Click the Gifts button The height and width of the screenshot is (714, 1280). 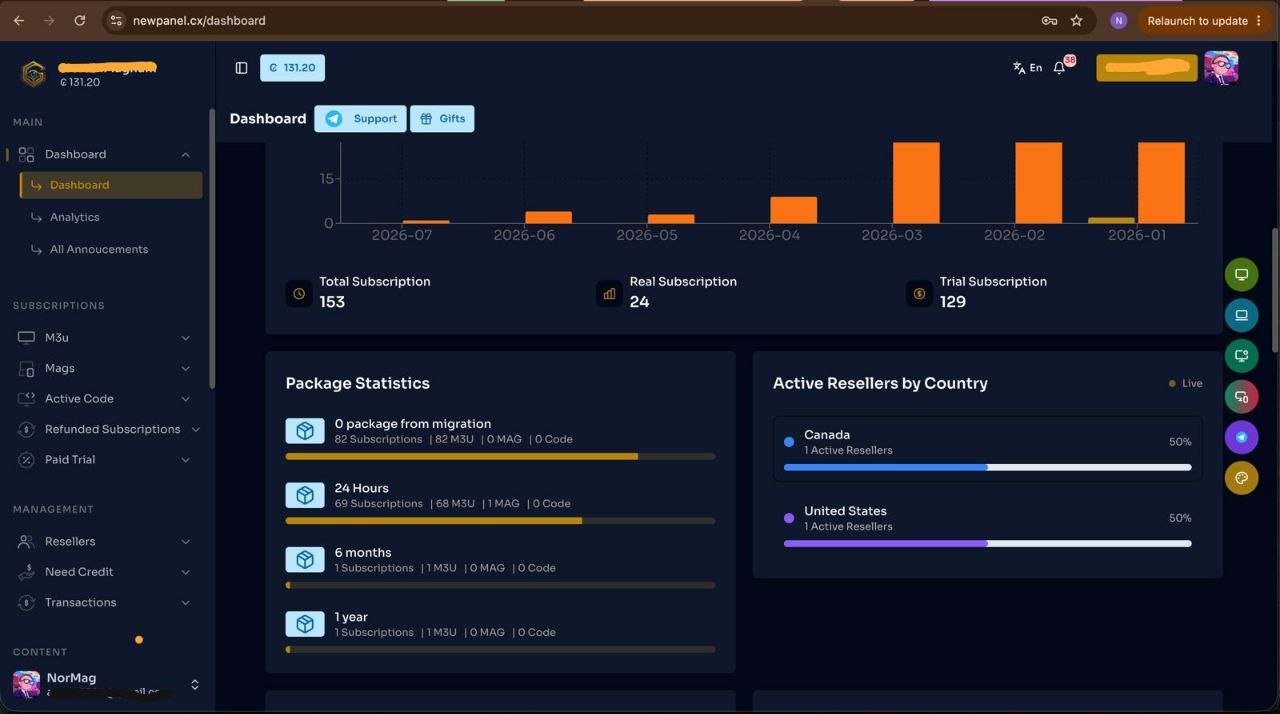(442, 118)
